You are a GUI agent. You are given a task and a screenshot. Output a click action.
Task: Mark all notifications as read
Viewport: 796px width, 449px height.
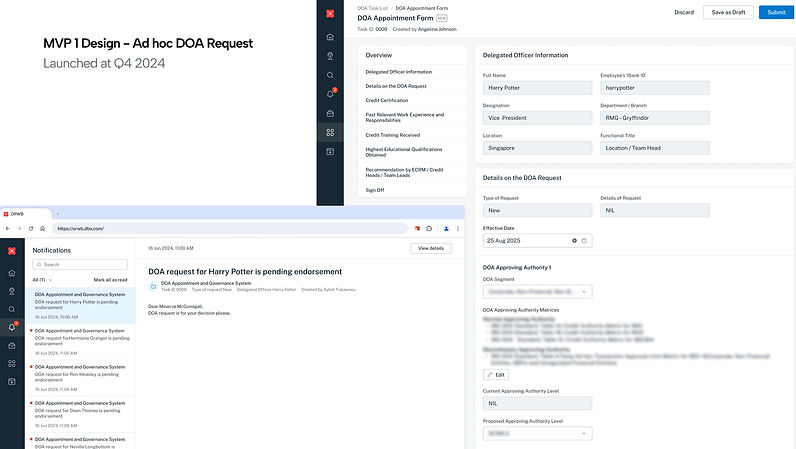click(110, 280)
